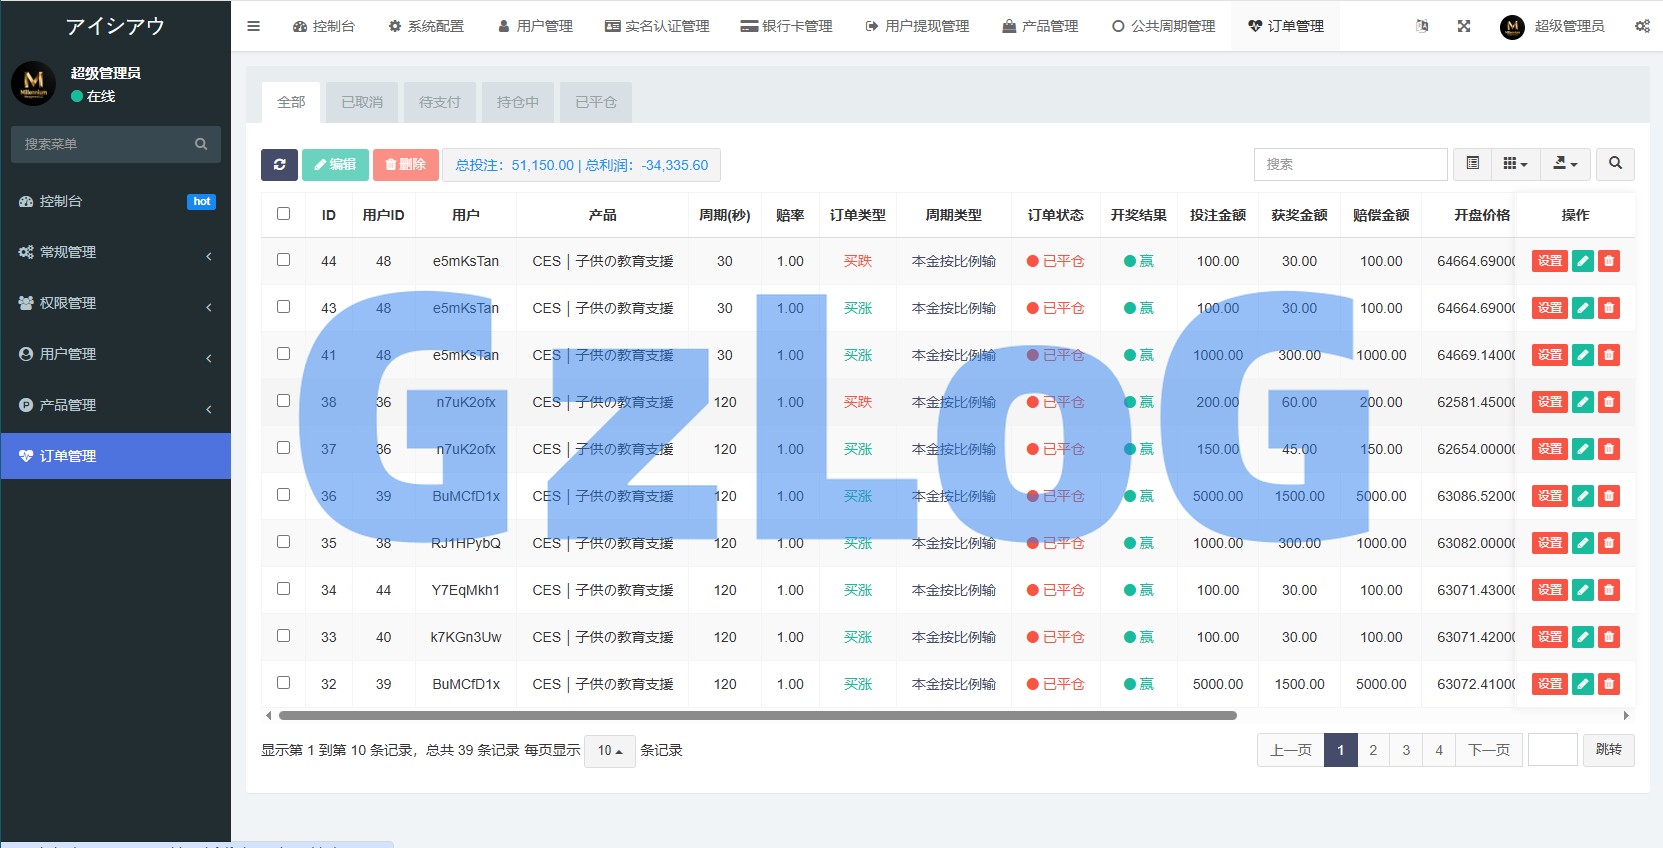The width and height of the screenshot is (1663, 848).
Task: Refresh the order table
Action: [279, 165]
